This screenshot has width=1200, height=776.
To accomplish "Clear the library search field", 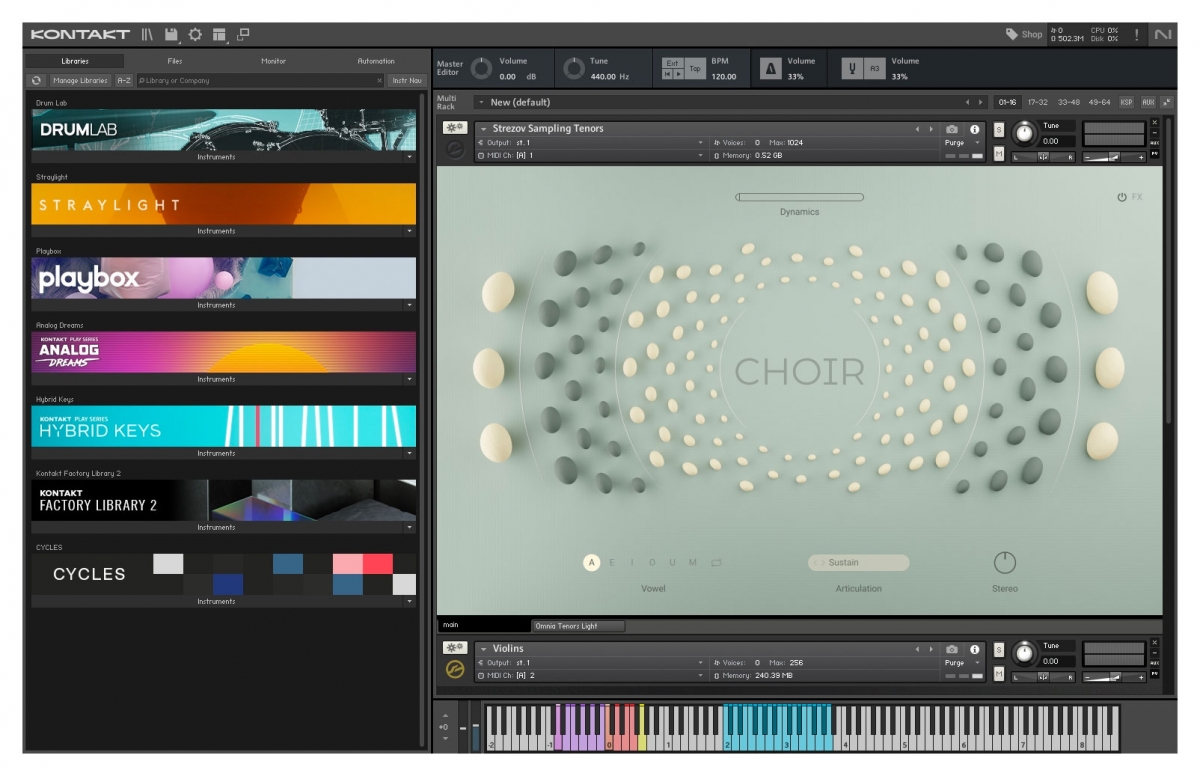I will pyautogui.click(x=379, y=80).
